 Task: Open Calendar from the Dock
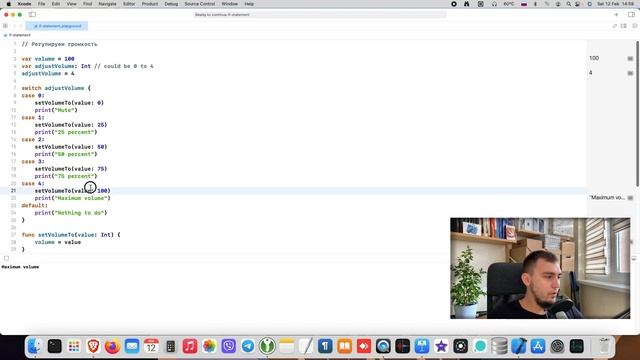point(151,347)
